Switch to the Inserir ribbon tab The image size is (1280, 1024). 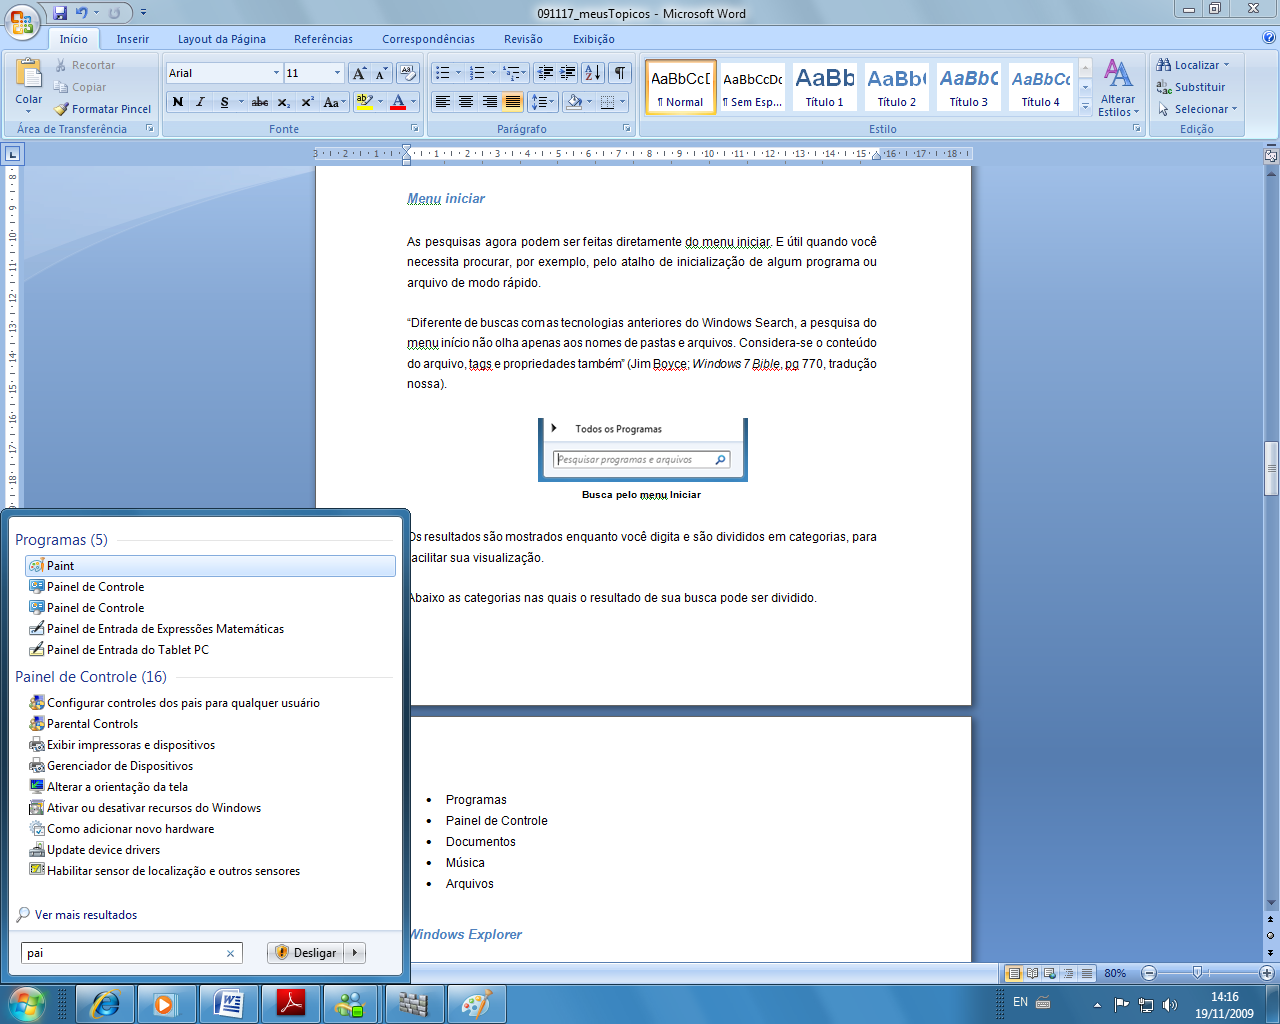(x=132, y=39)
